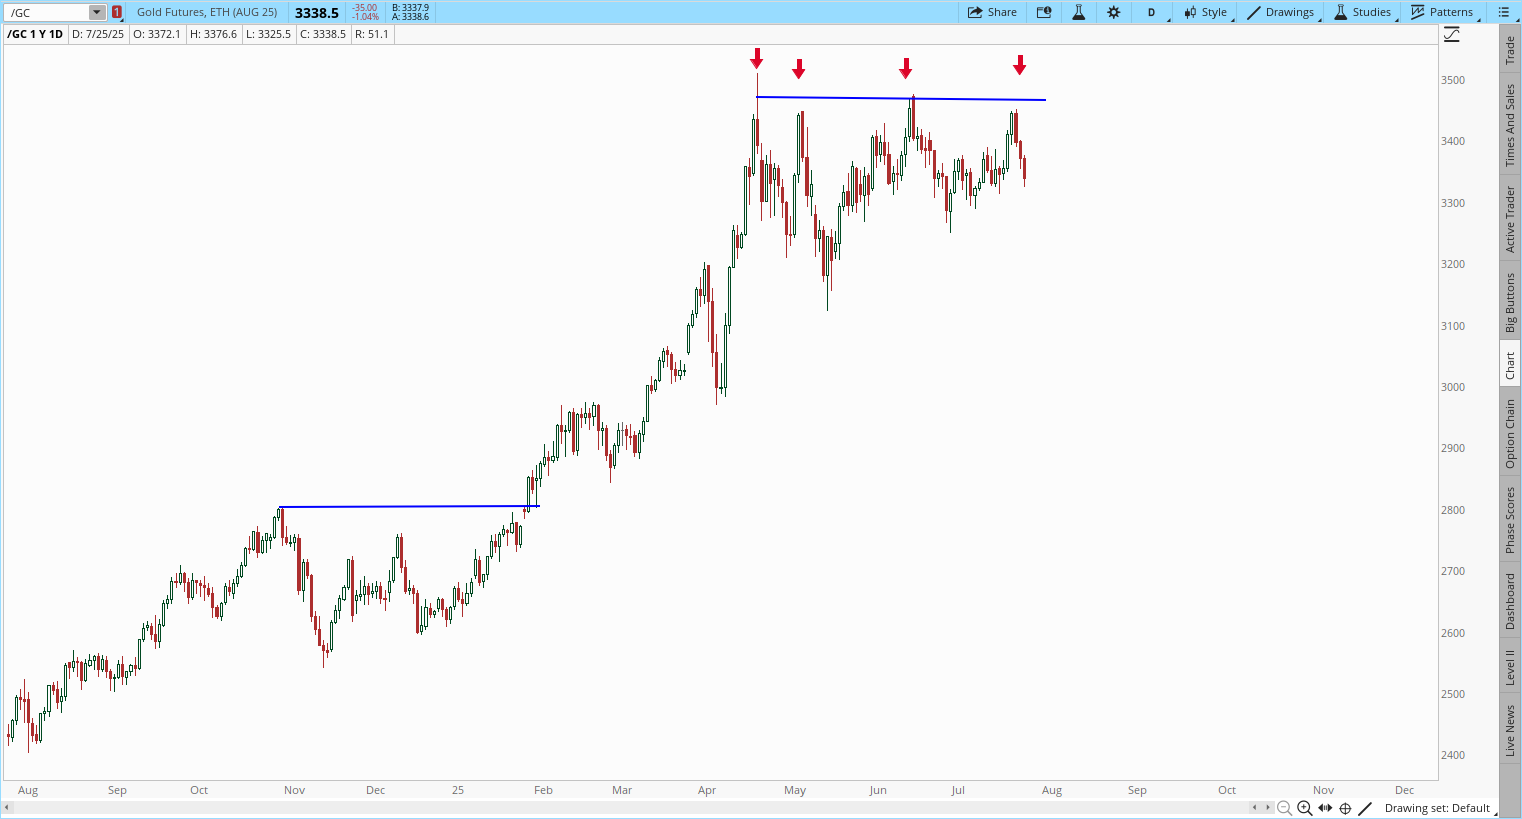Click the Share button
Image resolution: width=1522 pixels, height=819 pixels.
(x=992, y=12)
